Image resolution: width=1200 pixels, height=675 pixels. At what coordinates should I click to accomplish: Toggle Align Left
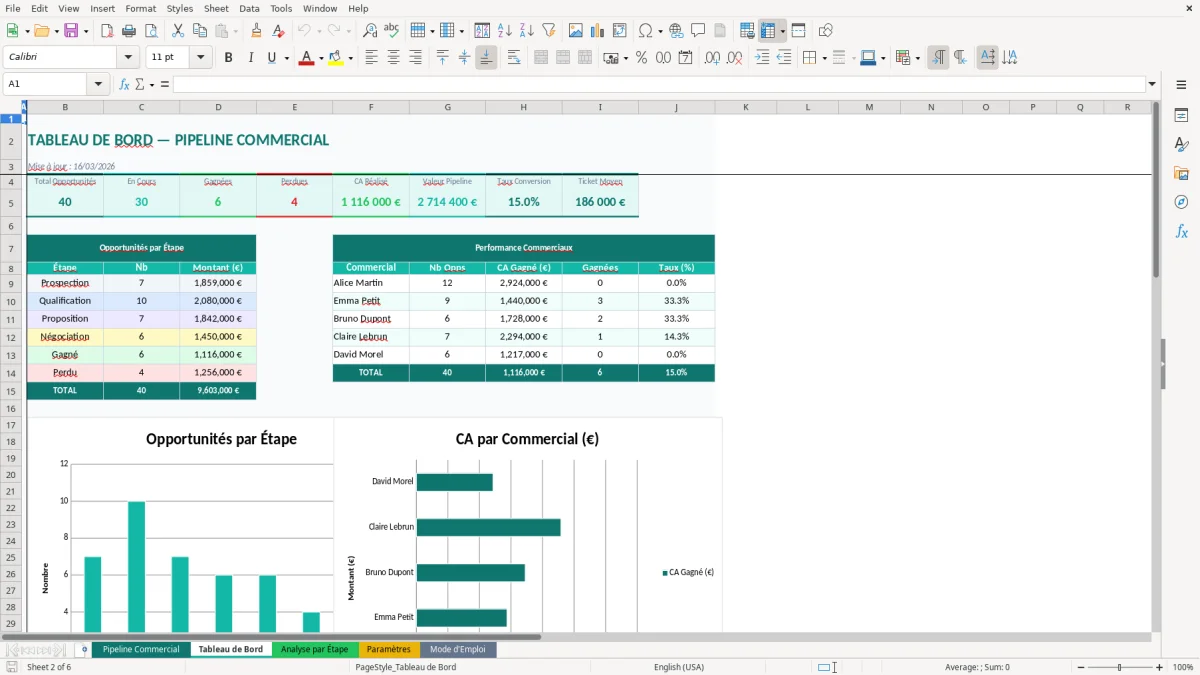[371, 58]
